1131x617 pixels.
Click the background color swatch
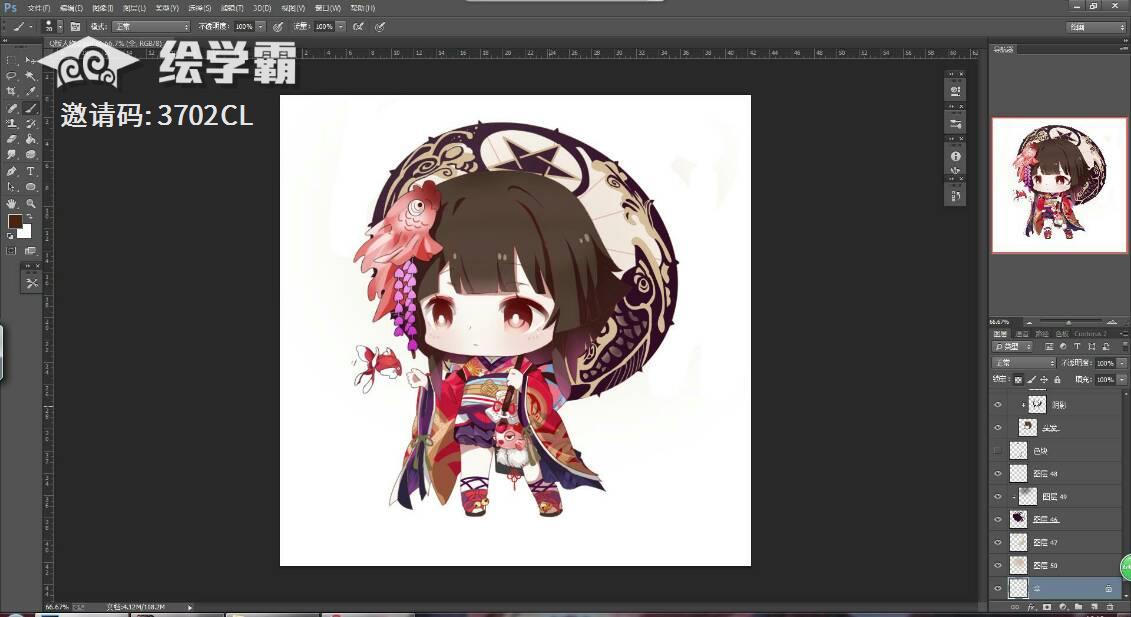click(26, 232)
